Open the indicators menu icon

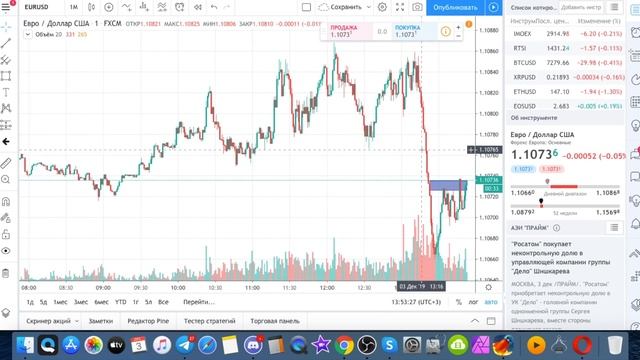127,7
